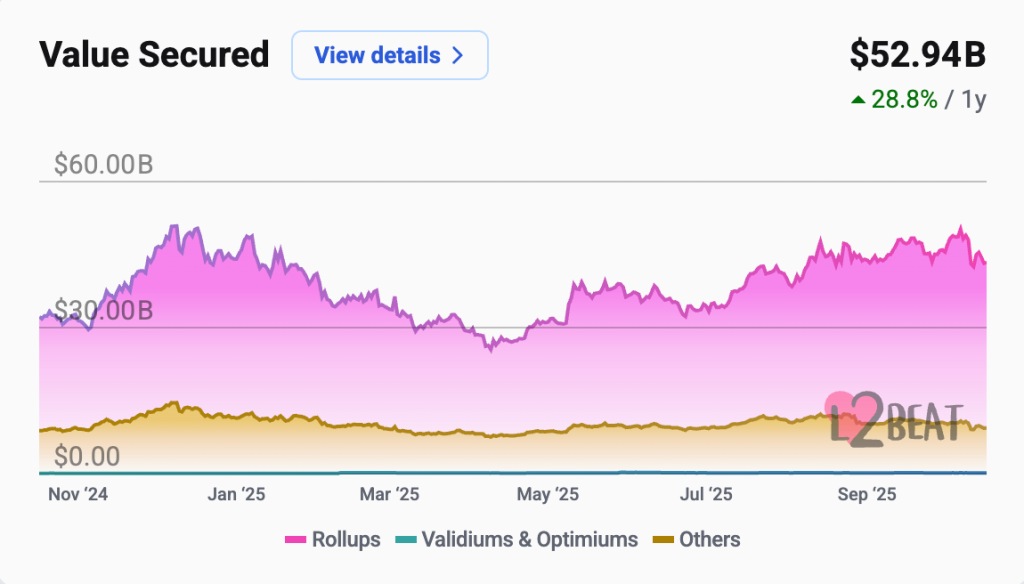The width and height of the screenshot is (1024, 584).
Task: Click the $52.94B total value
Action: (x=917, y=55)
